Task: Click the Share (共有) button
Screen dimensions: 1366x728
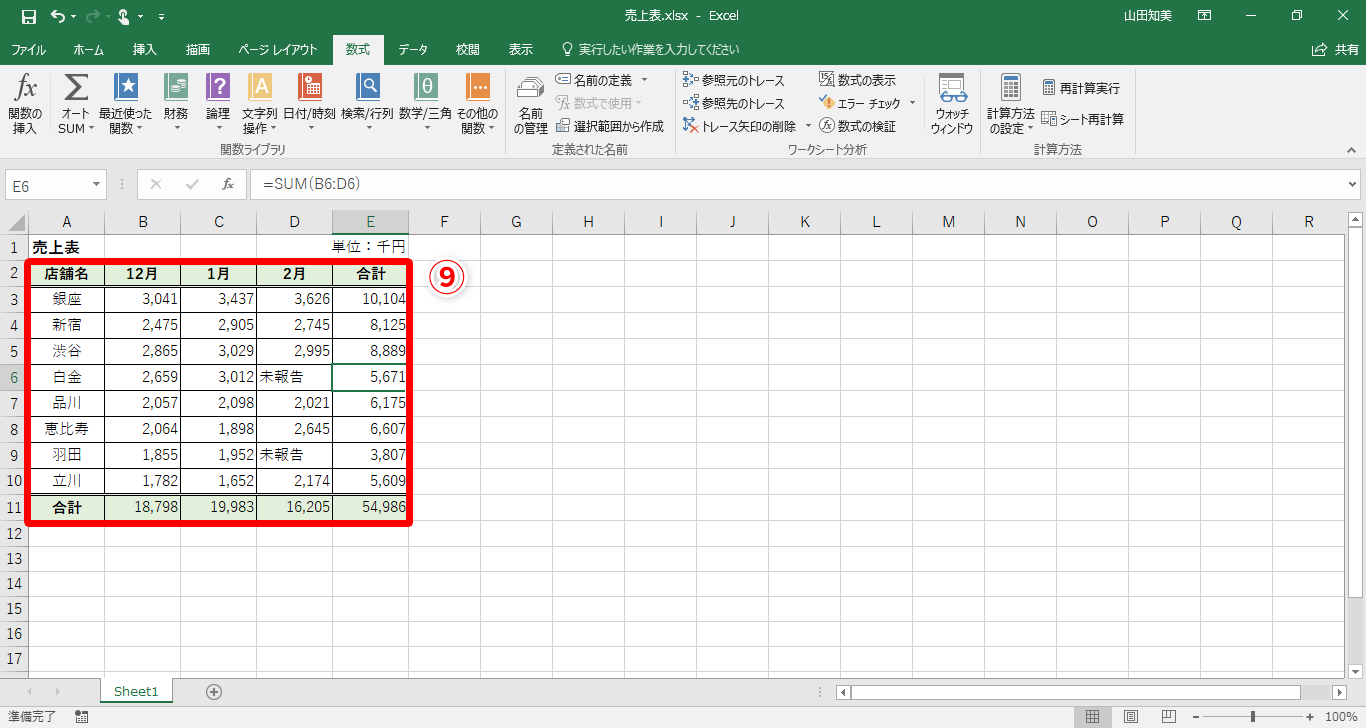Action: pyautogui.click(x=1335, y=49)
